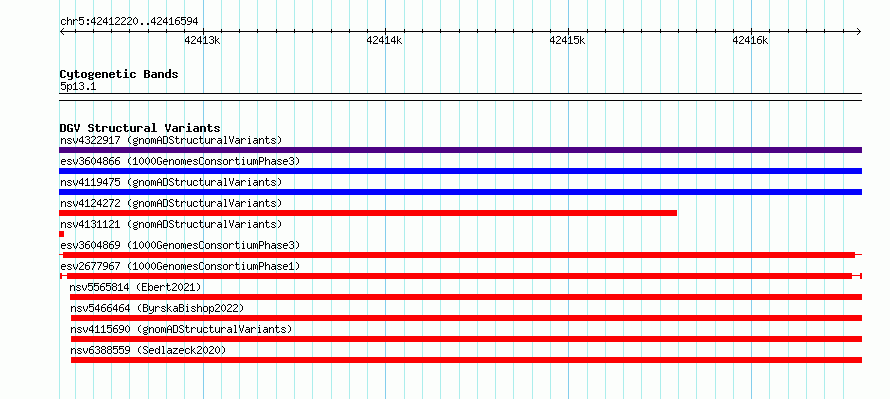The image size is (890, 399).
Task: Click the tiny red nsv4131121 marker
Action: pos(61,234)
